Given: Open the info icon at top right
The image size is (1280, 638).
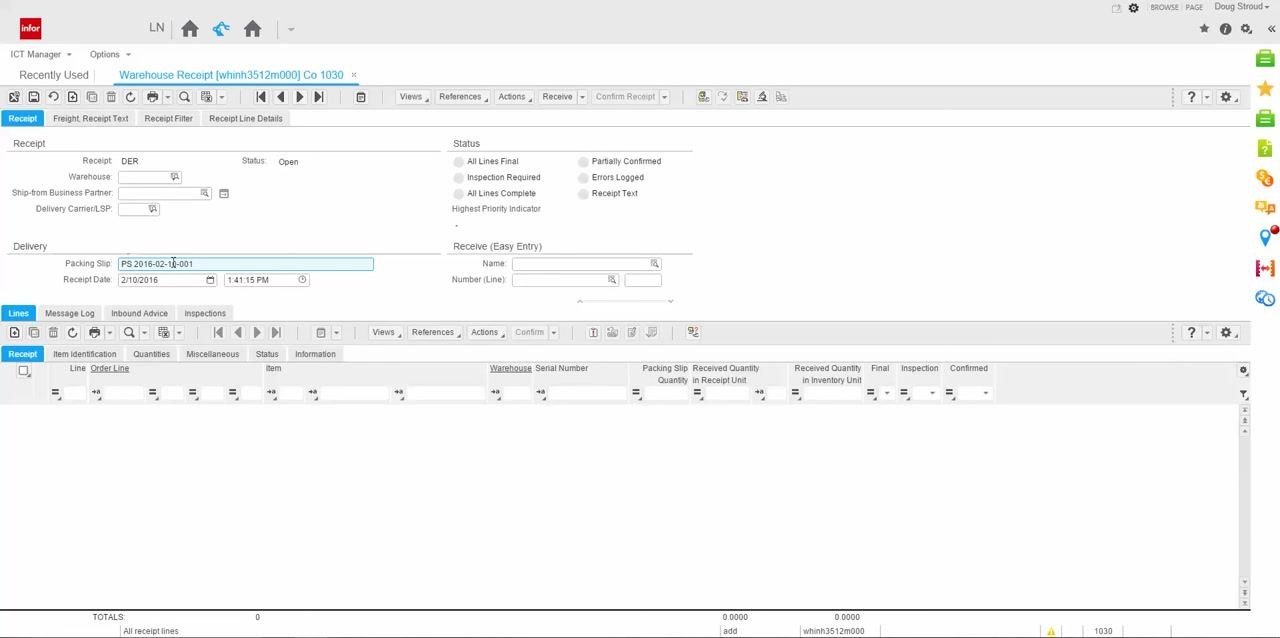Looking at the screenshot, I should point(1225,29).
